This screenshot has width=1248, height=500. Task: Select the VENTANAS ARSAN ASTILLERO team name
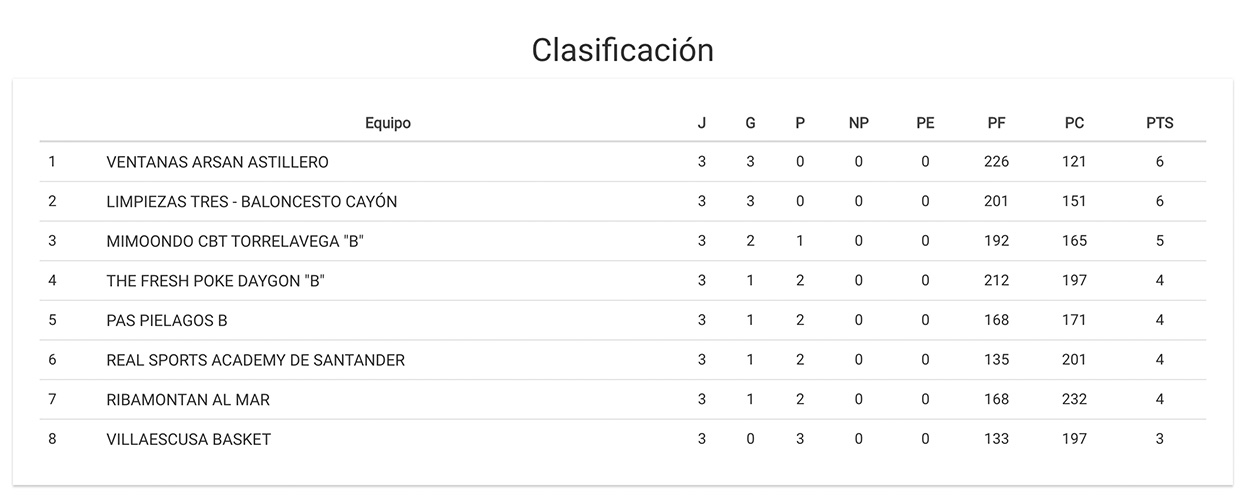tap(217, 162)
